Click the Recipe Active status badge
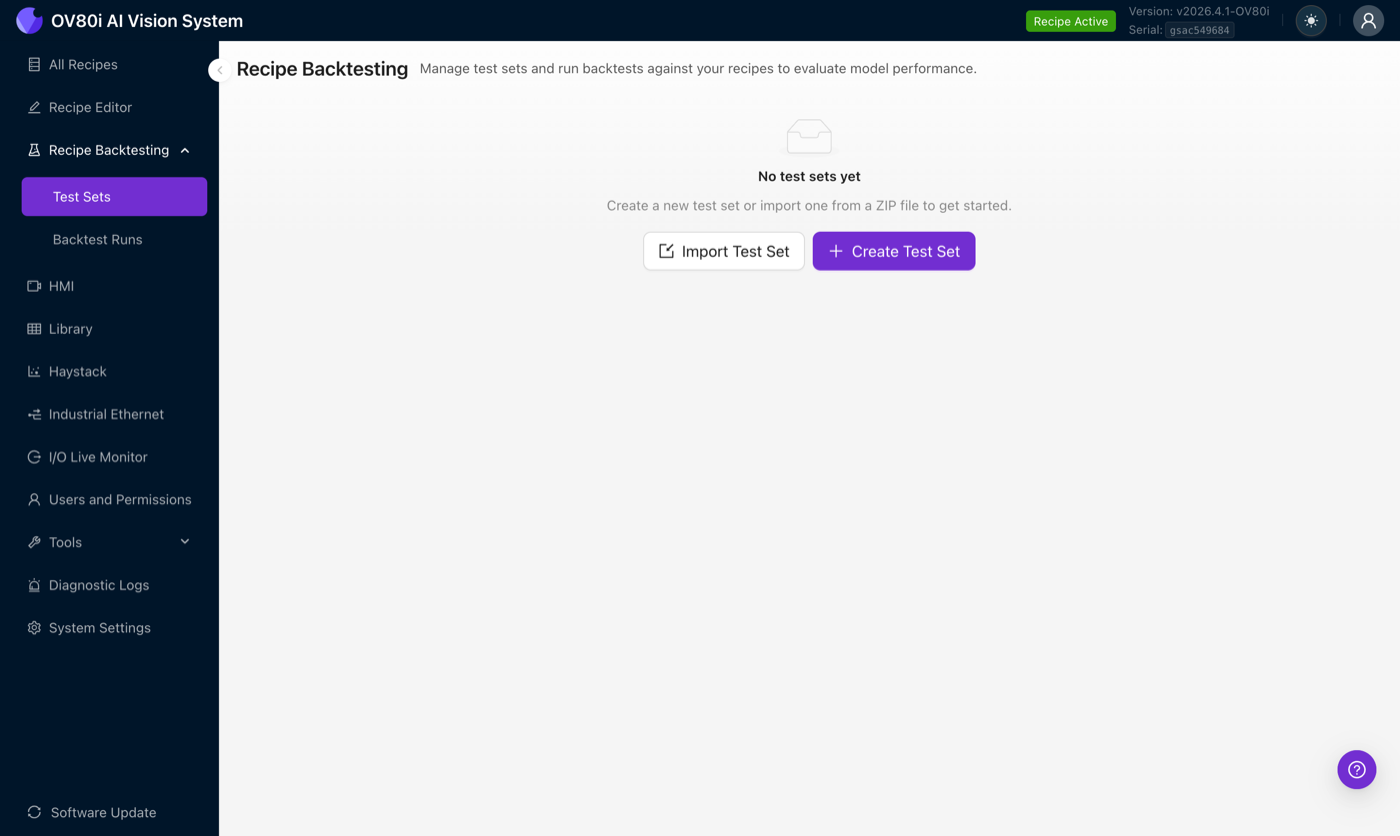Screen dimensions: 1400x836 (x=1070, y=20)
